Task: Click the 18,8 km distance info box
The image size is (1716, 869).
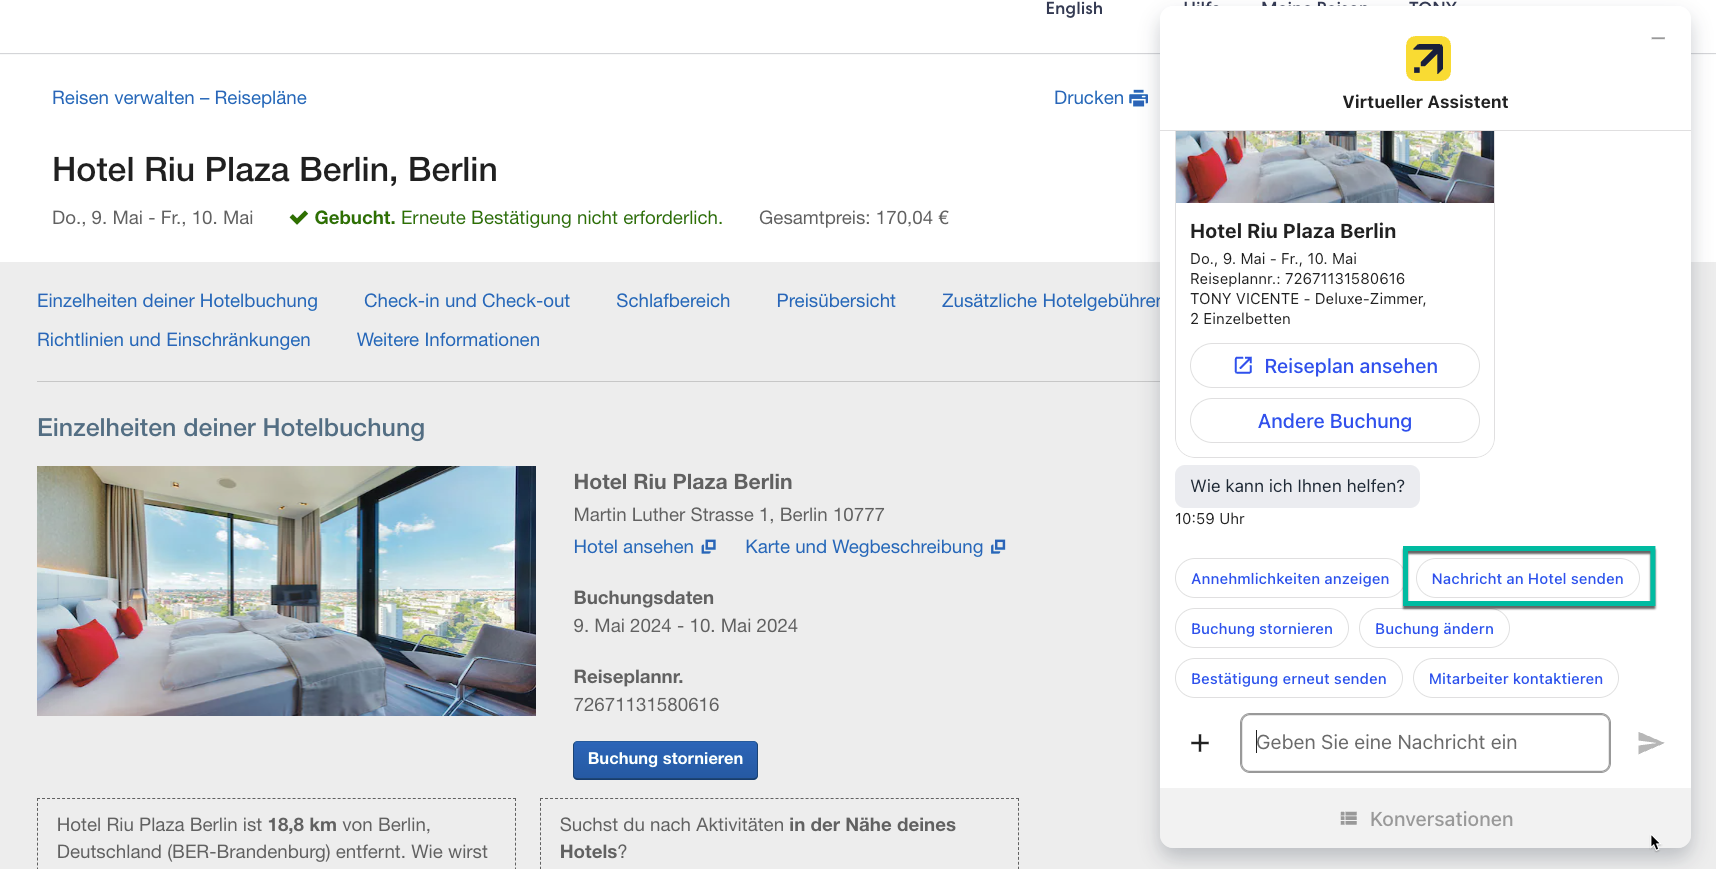Action: coord(276,834)
